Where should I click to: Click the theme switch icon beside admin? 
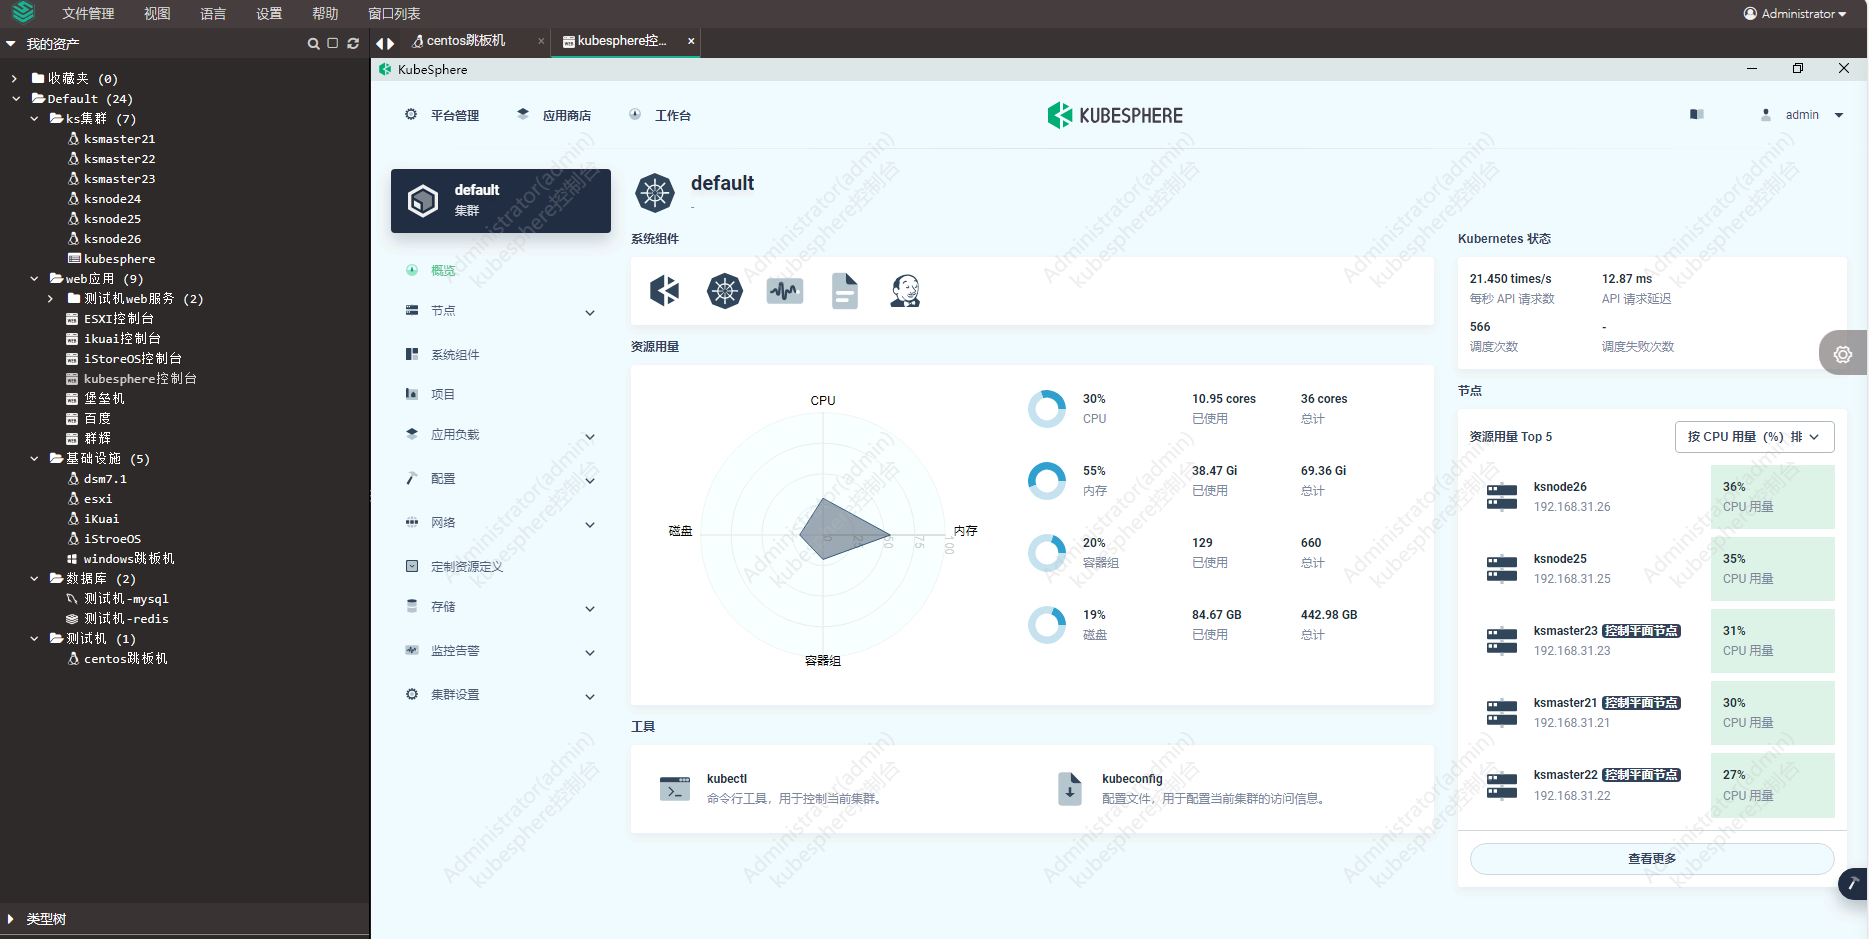point(1697,115)
